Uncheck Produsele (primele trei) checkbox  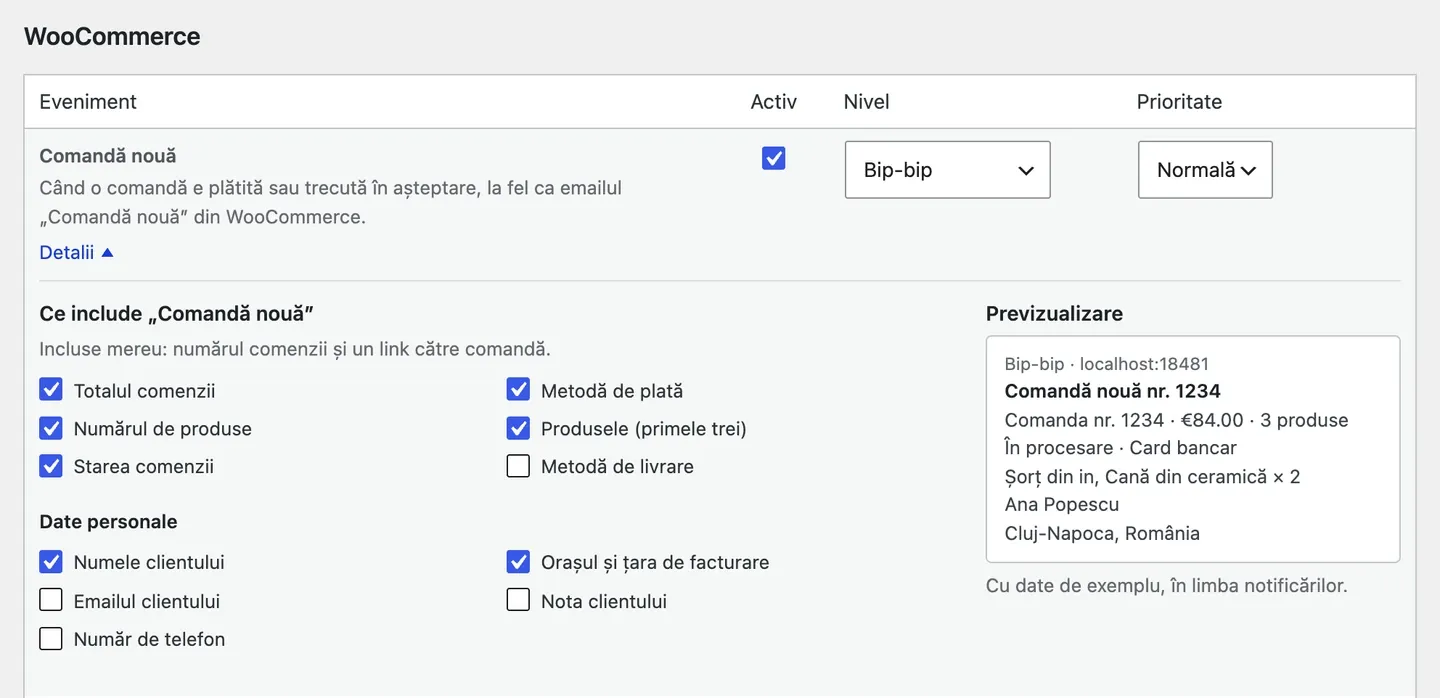518,428
